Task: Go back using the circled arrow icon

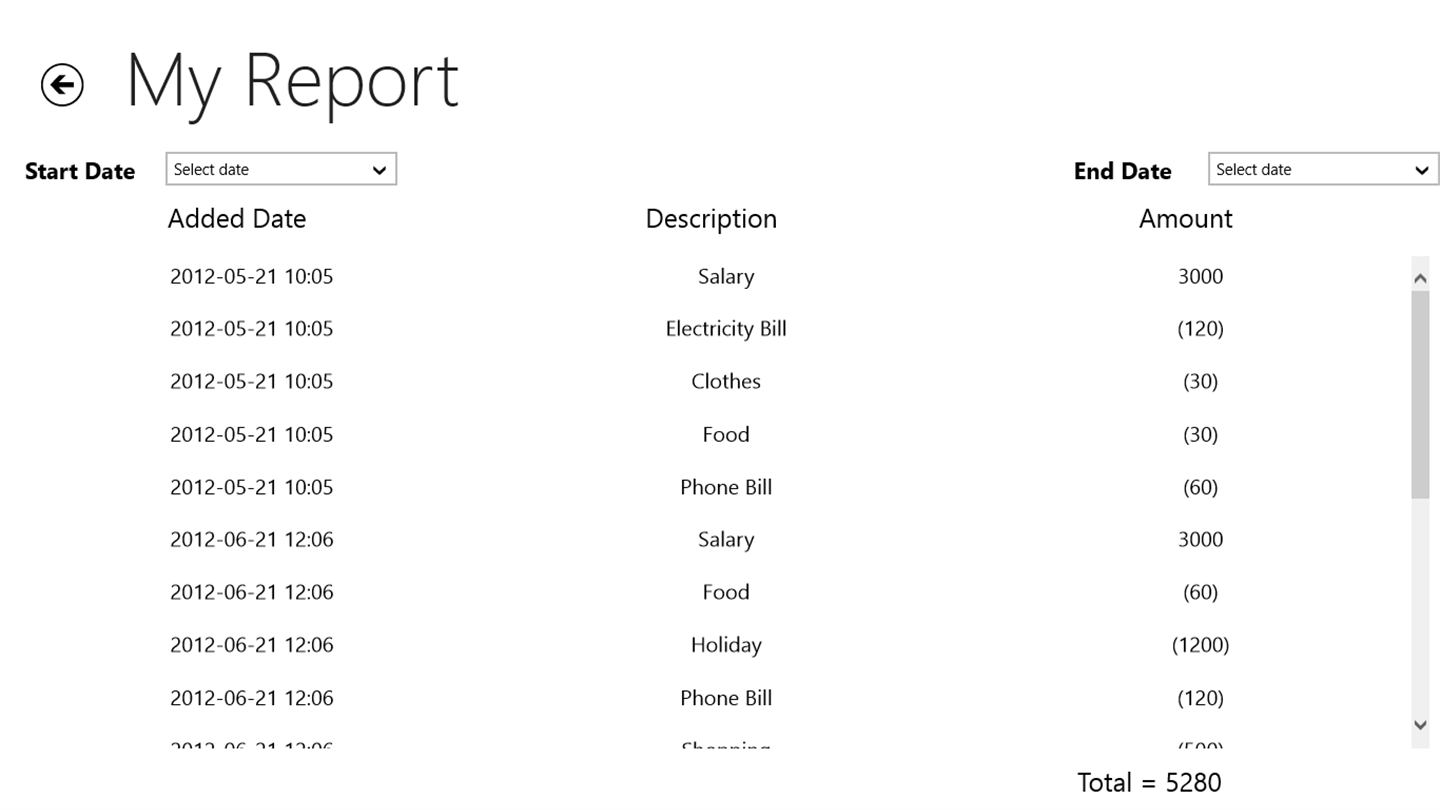Action: tap(62, 85)
